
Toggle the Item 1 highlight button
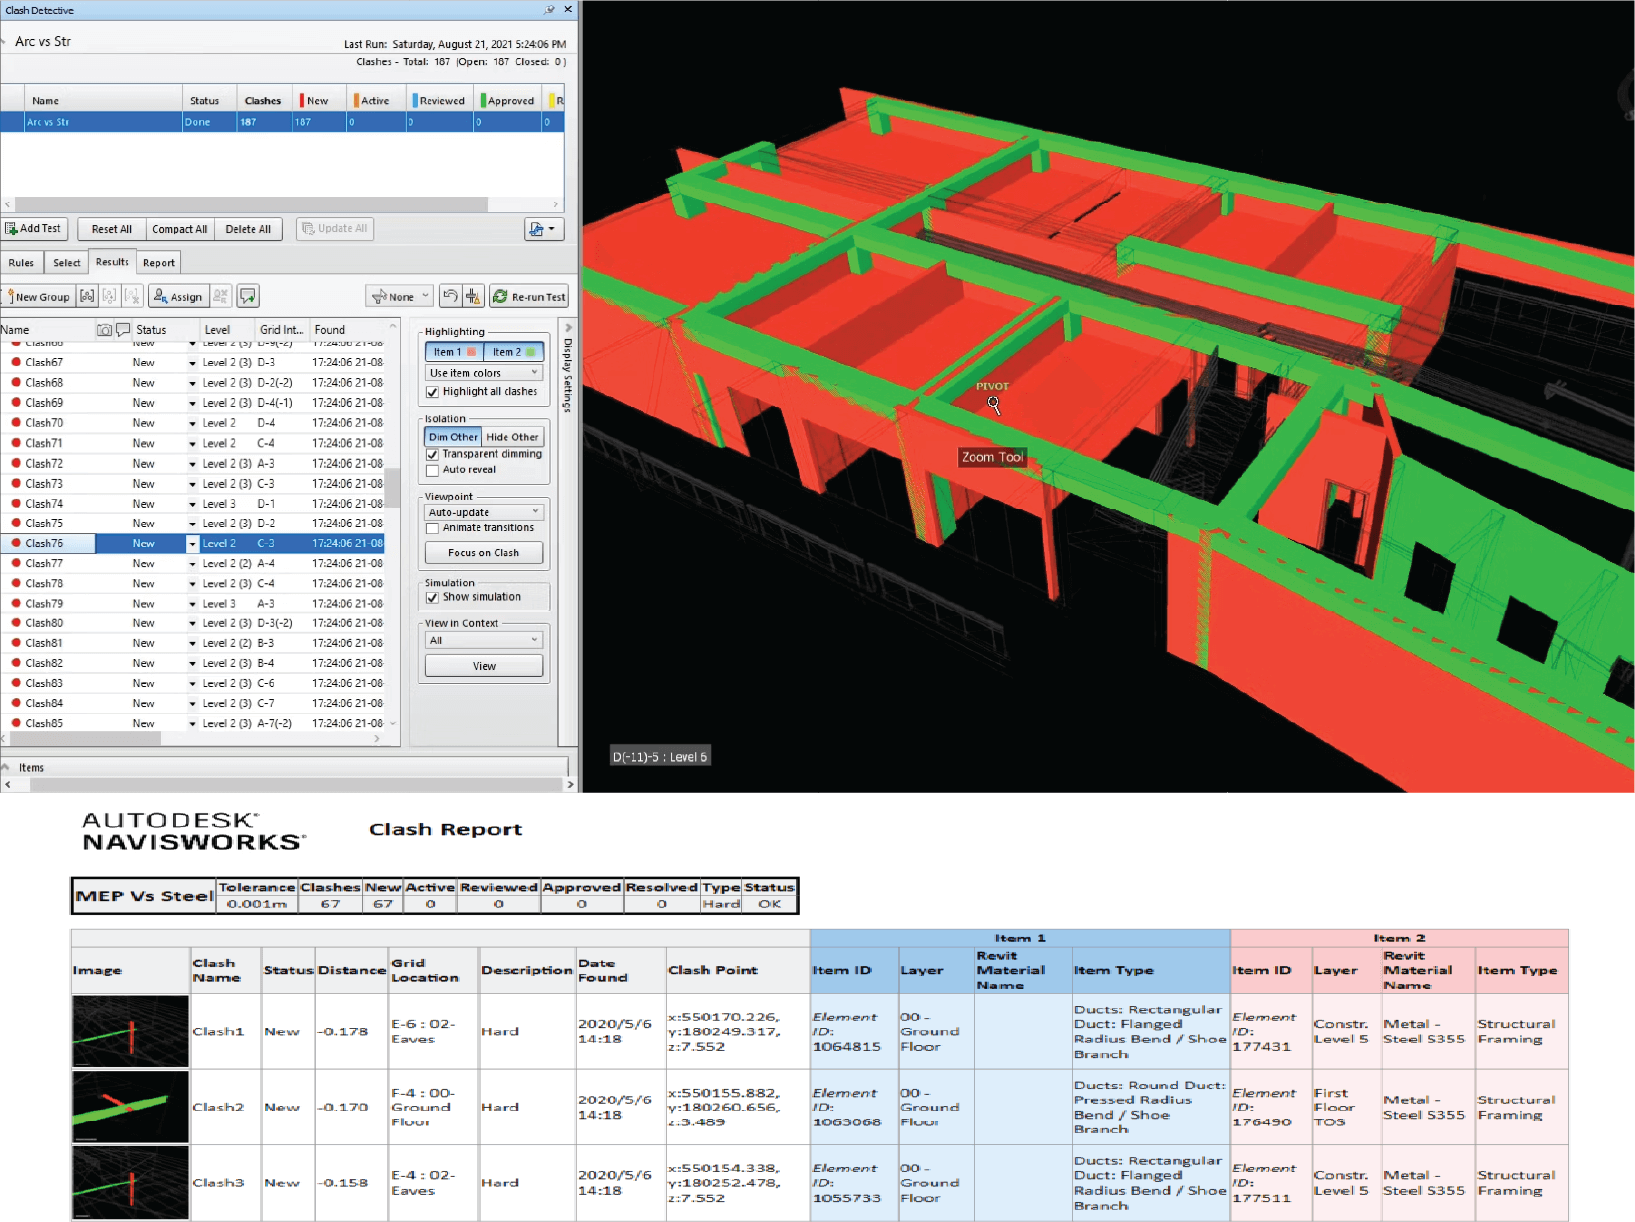point(454,352)
